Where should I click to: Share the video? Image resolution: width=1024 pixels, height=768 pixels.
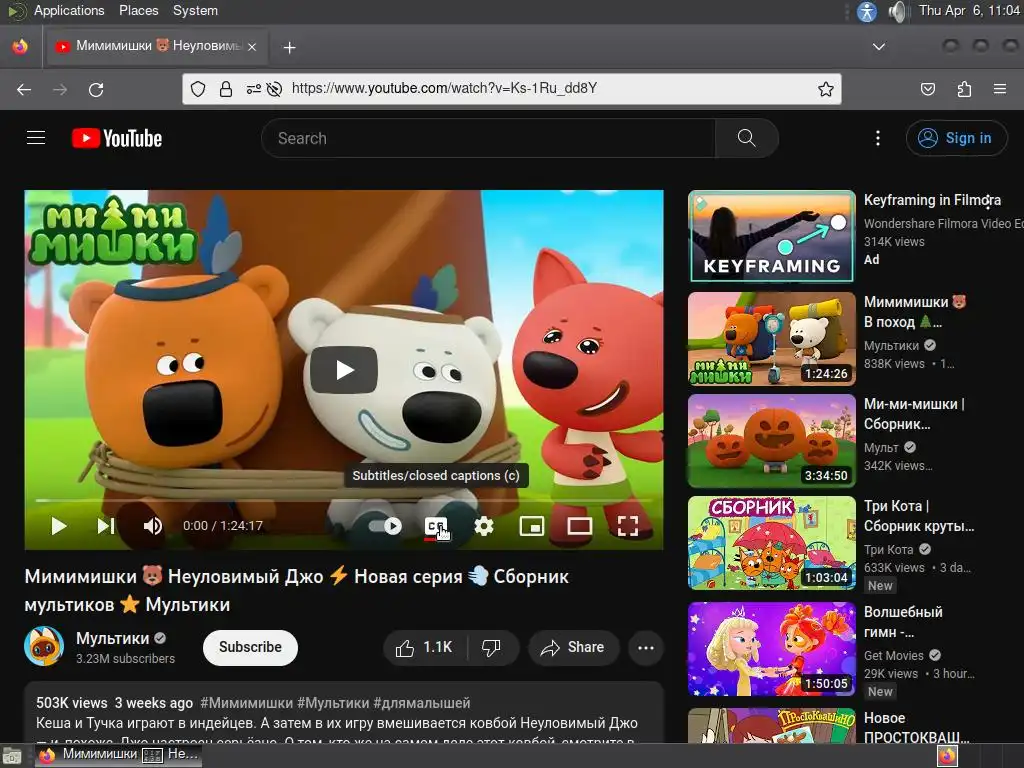point(573,647)
